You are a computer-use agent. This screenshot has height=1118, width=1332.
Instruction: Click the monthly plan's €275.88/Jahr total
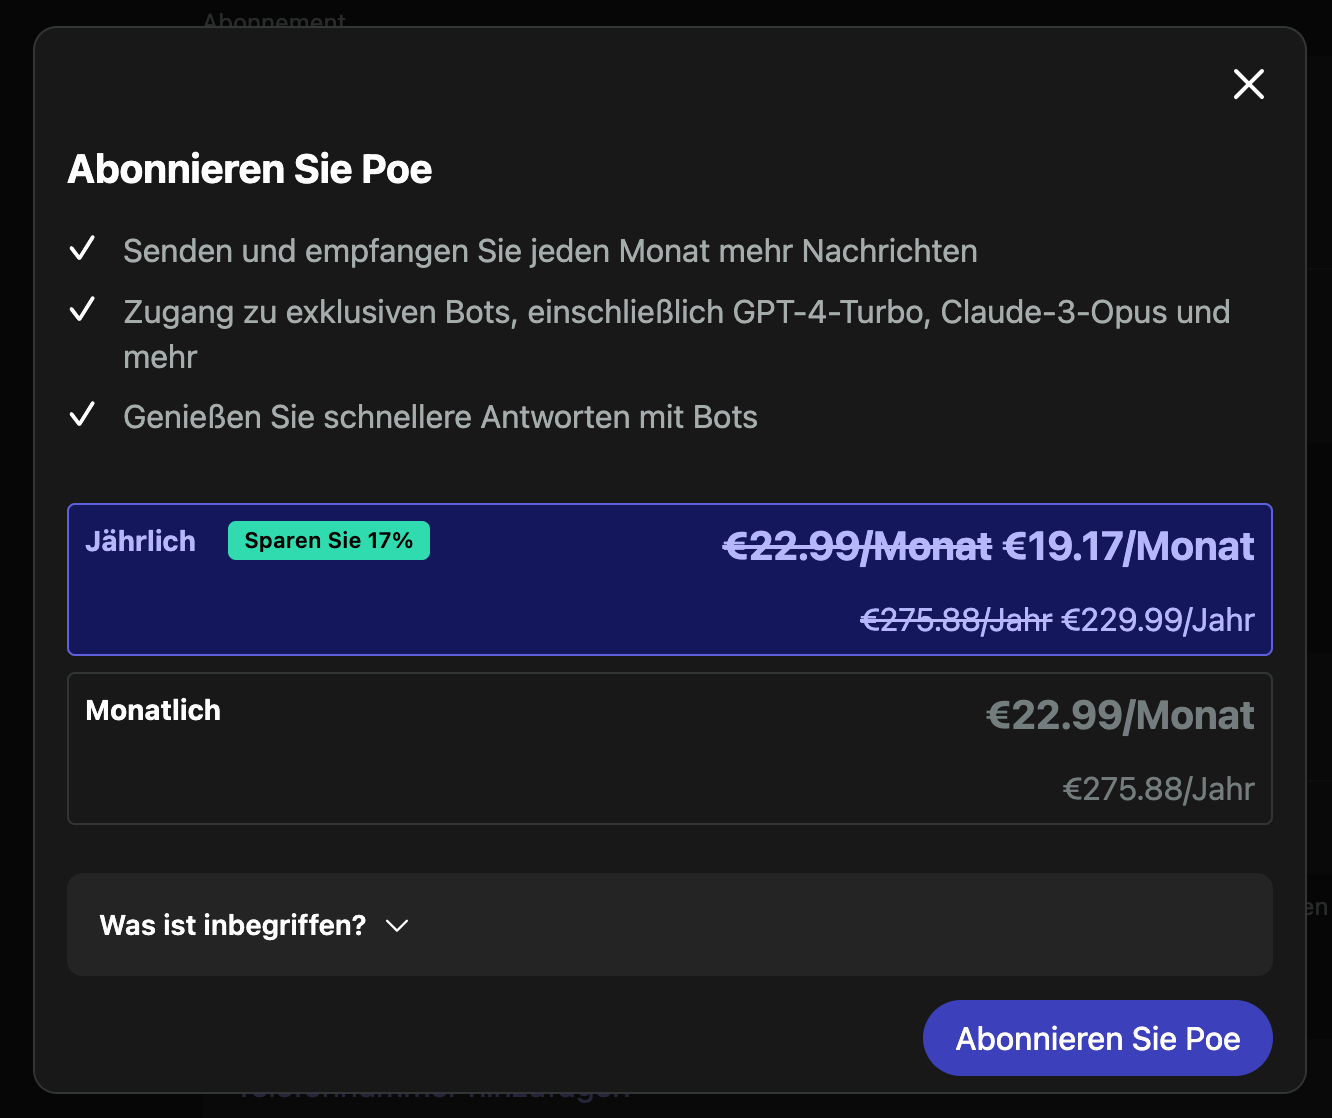1158,789
